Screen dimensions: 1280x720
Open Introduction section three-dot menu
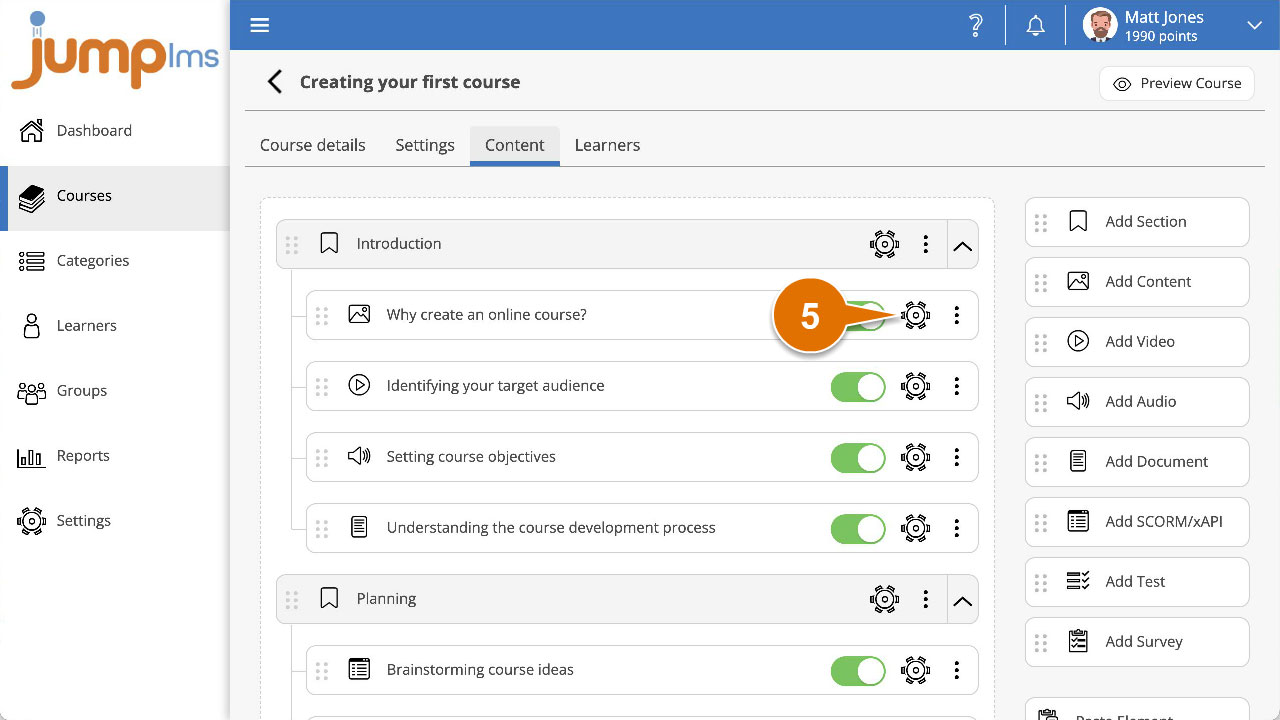[926, 244]
